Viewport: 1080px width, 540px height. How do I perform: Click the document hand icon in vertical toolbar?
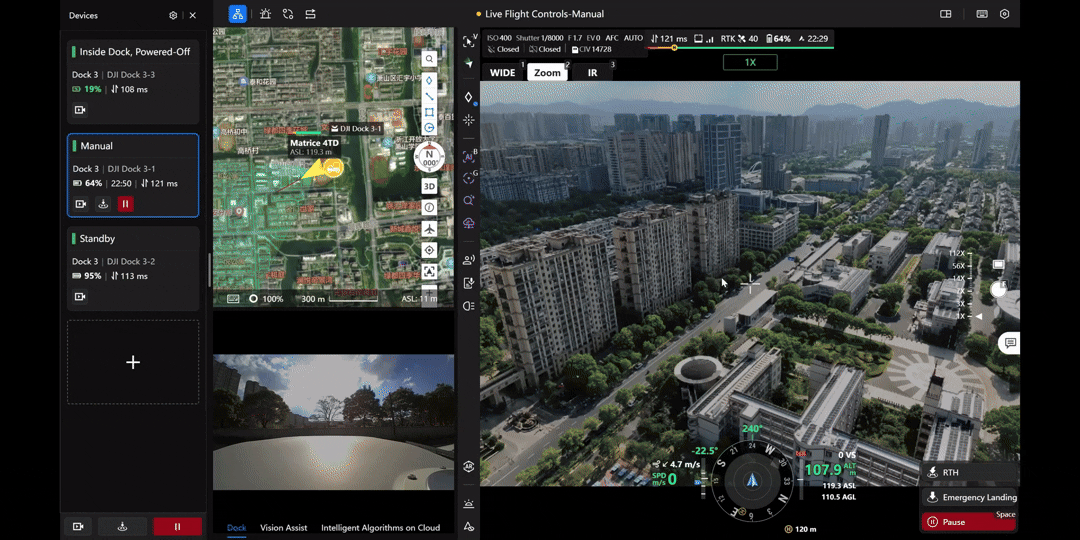point(469,283)
